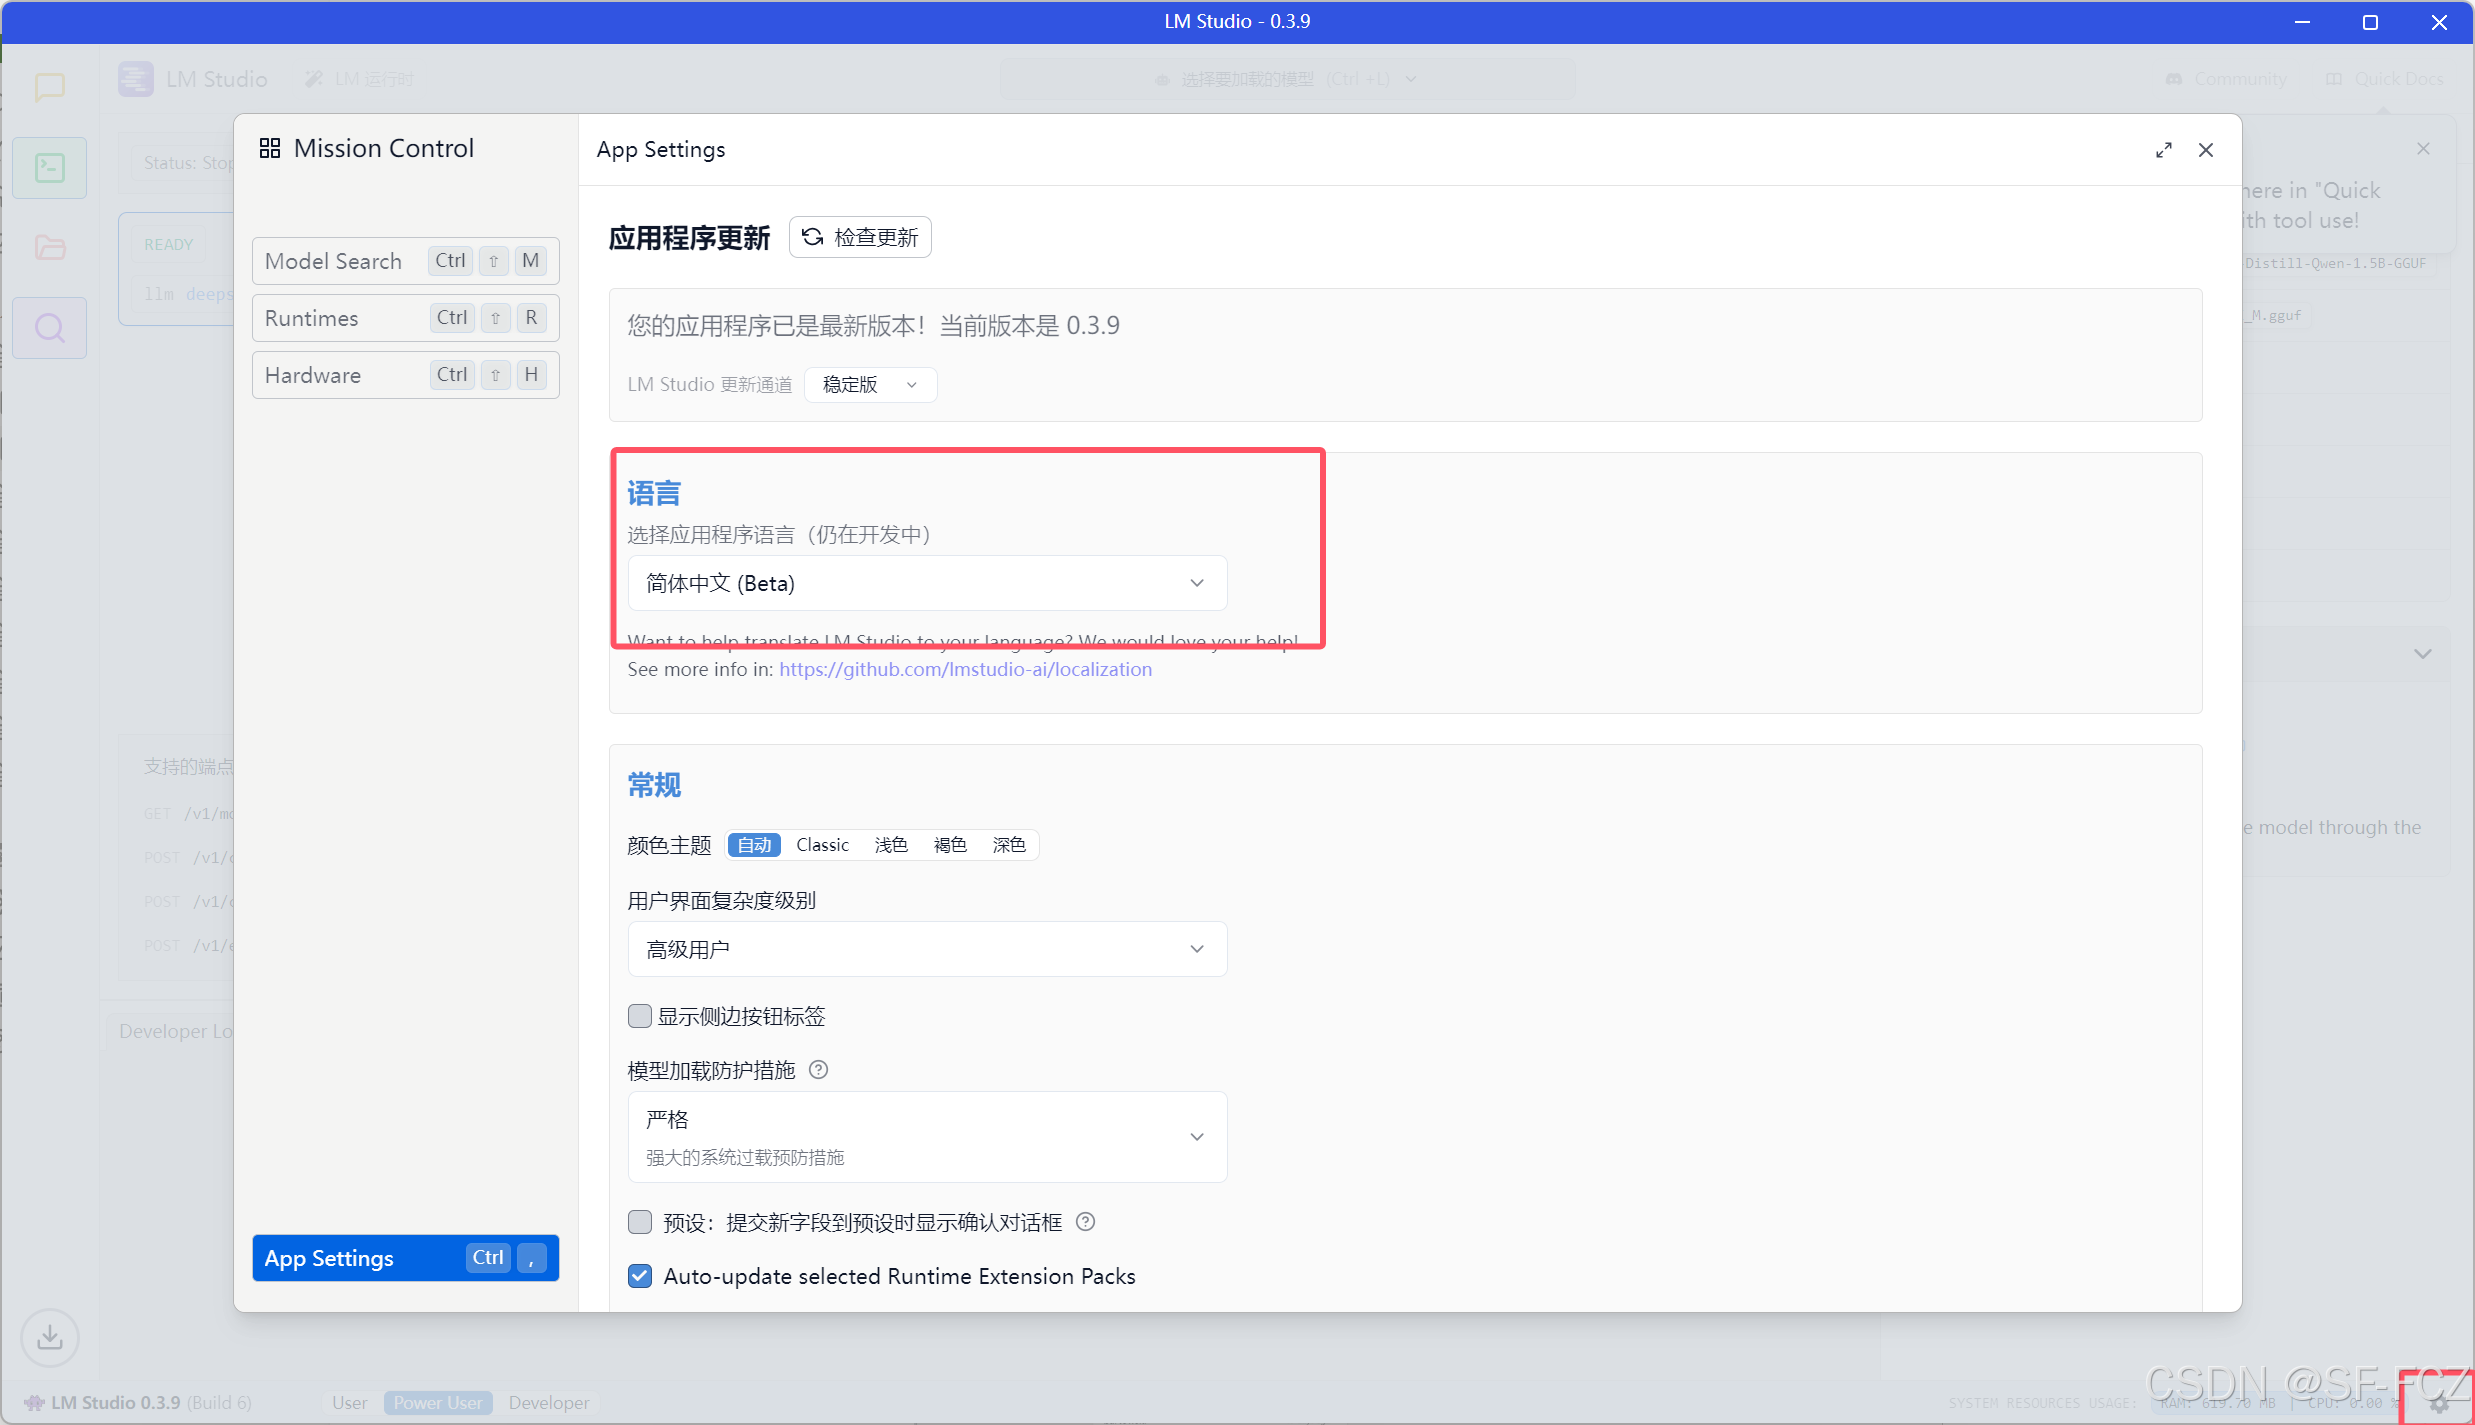Open the github localization link
This screenshot has width=2475, height=1425.
965,669
